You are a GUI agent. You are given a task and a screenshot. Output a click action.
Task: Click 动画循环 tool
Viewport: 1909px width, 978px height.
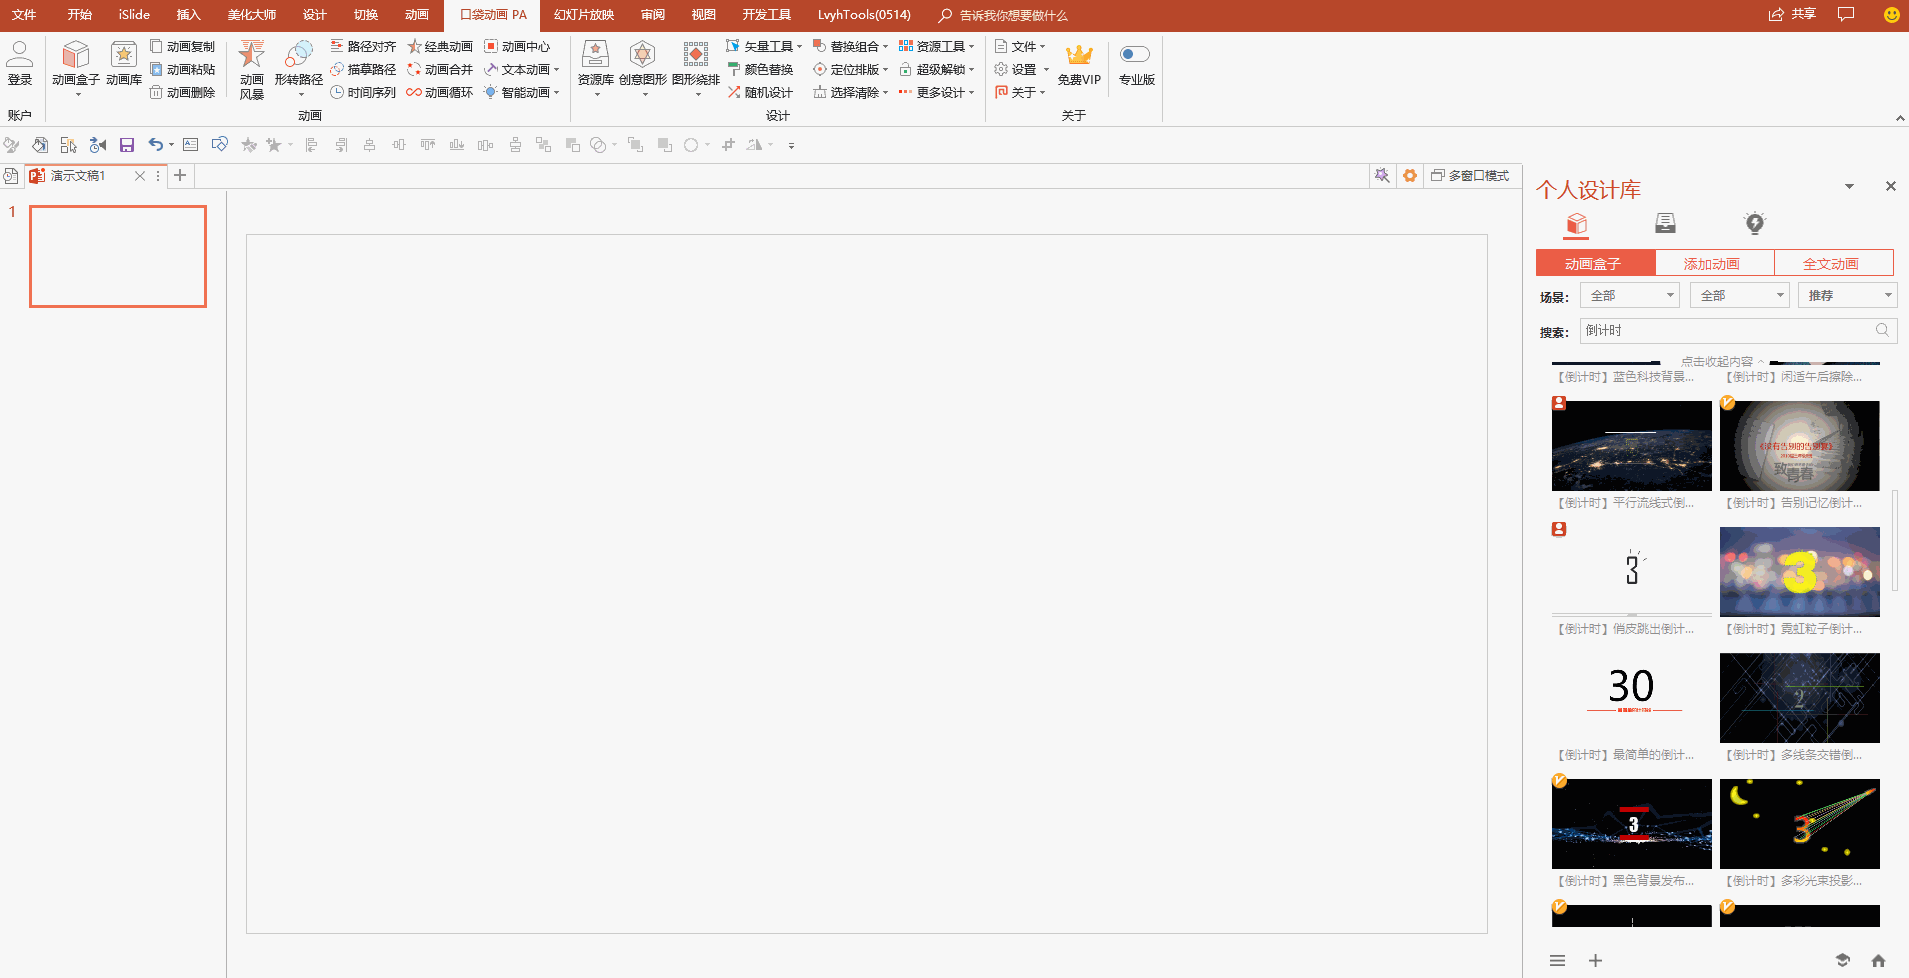click(440, 92)
